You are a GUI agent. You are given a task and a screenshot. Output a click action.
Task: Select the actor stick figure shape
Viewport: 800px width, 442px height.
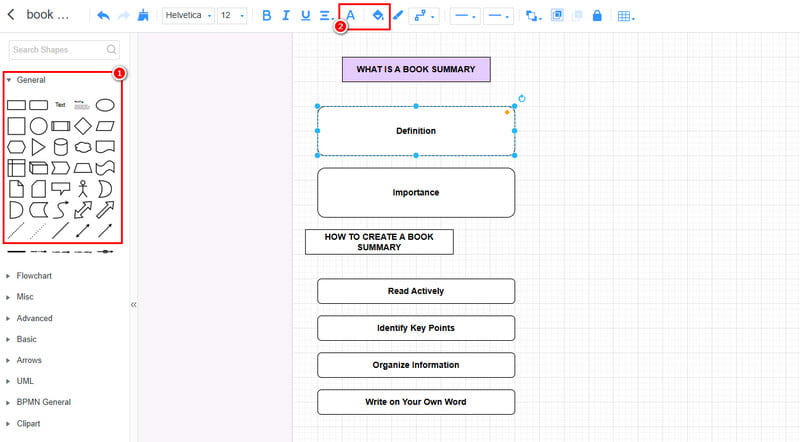[x=82, y=189]
